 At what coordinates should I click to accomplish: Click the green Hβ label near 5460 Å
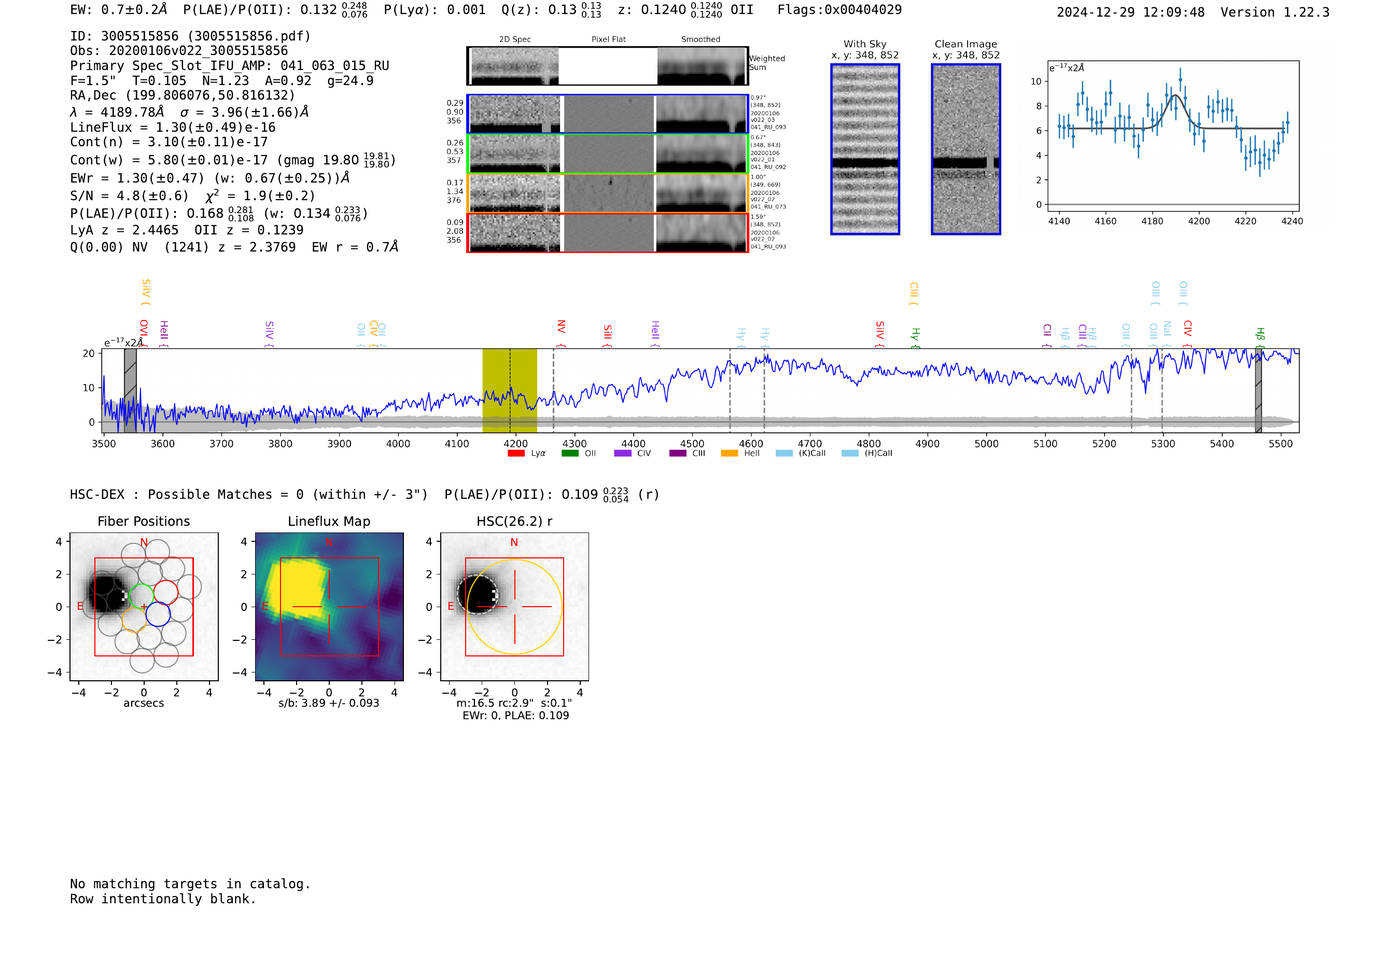(1260, 336)
